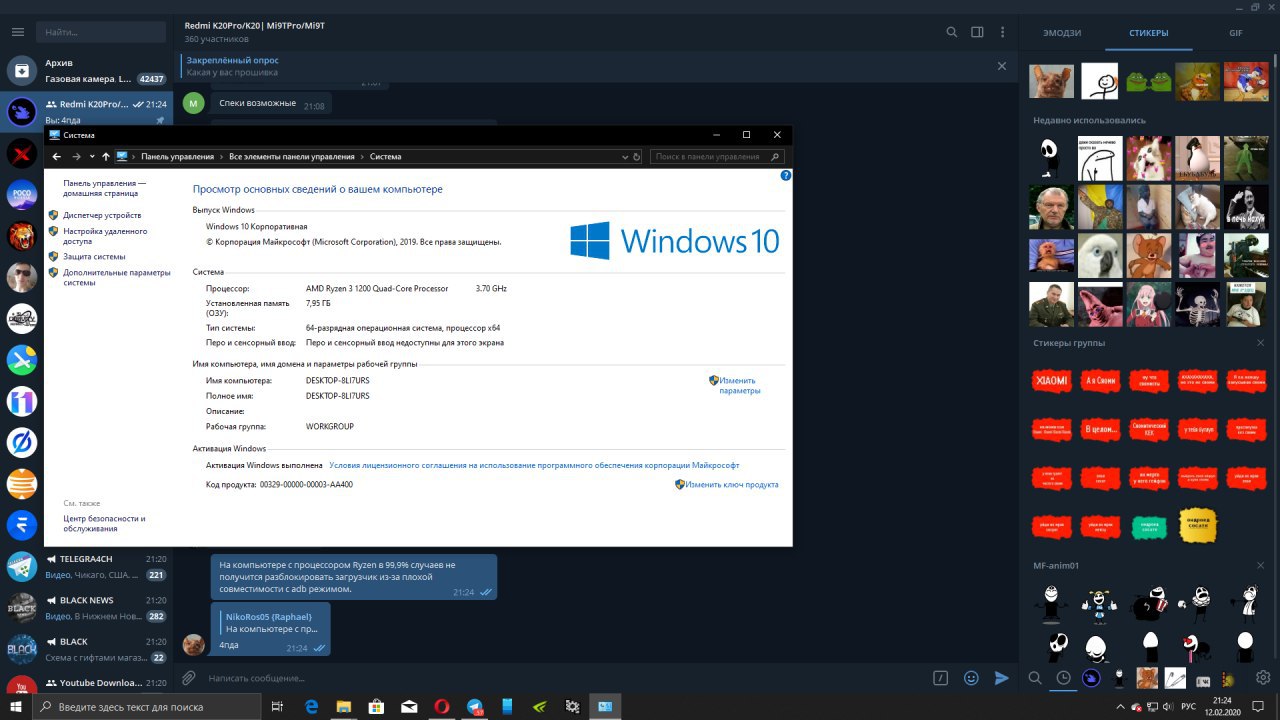Click the Telegram chat search field 'Найти'
1280x720 pixels.
[x=99, y=32]
